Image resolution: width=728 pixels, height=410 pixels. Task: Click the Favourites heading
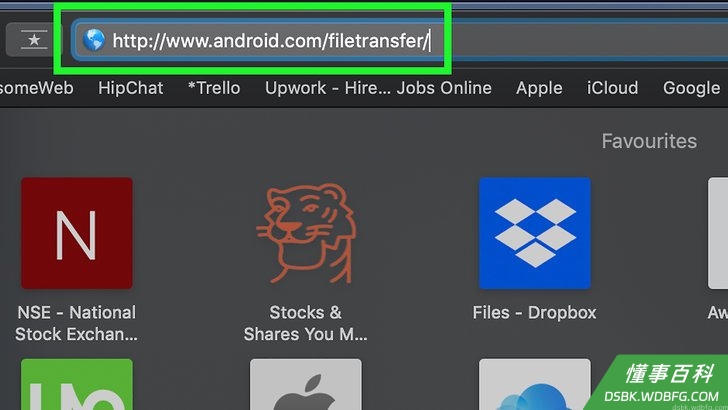tap(649, 141)
